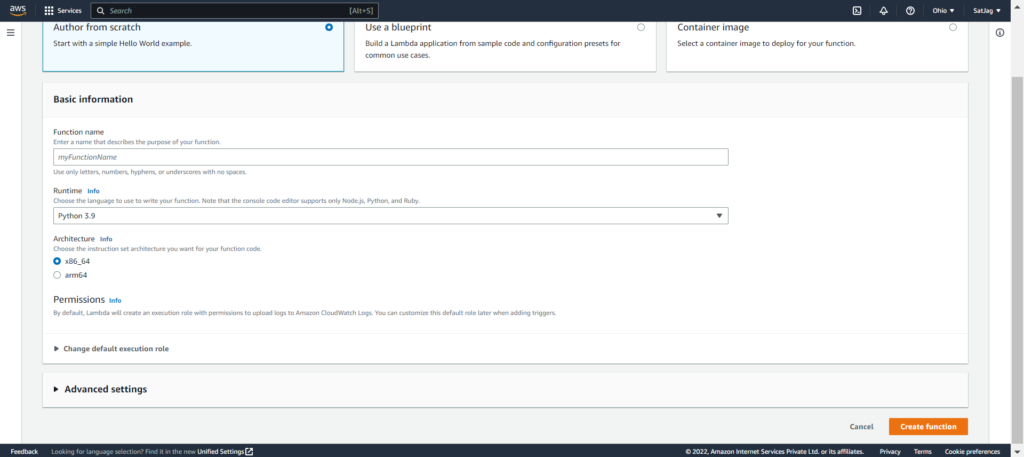Screen dimensions: 1024x457
Task: Choose the arm64 architecture
Action: tap(57, 275)
